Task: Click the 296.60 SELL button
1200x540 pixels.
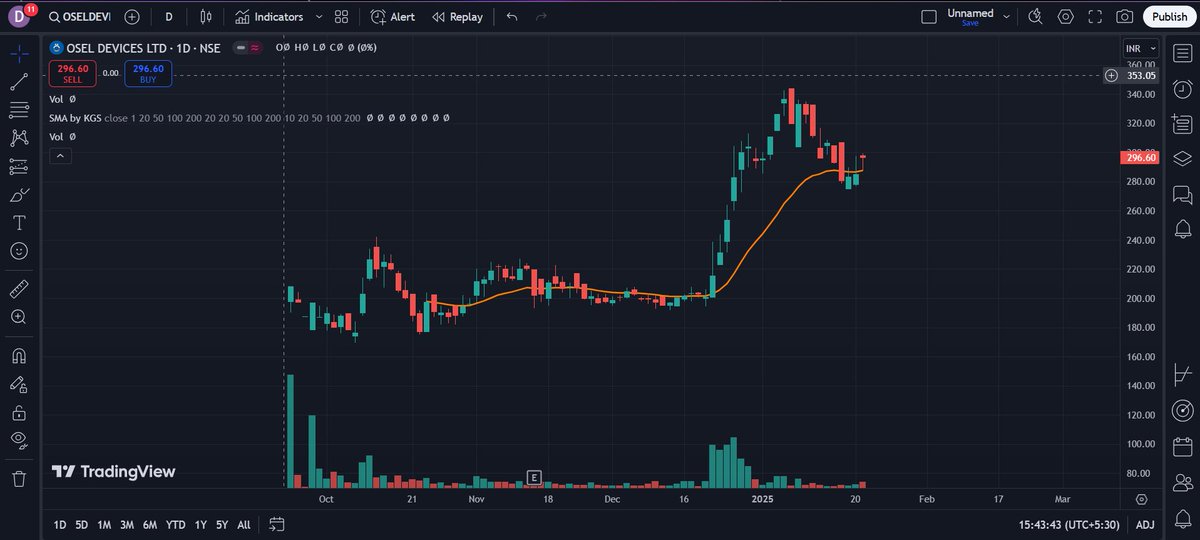Action: (74, 73)
